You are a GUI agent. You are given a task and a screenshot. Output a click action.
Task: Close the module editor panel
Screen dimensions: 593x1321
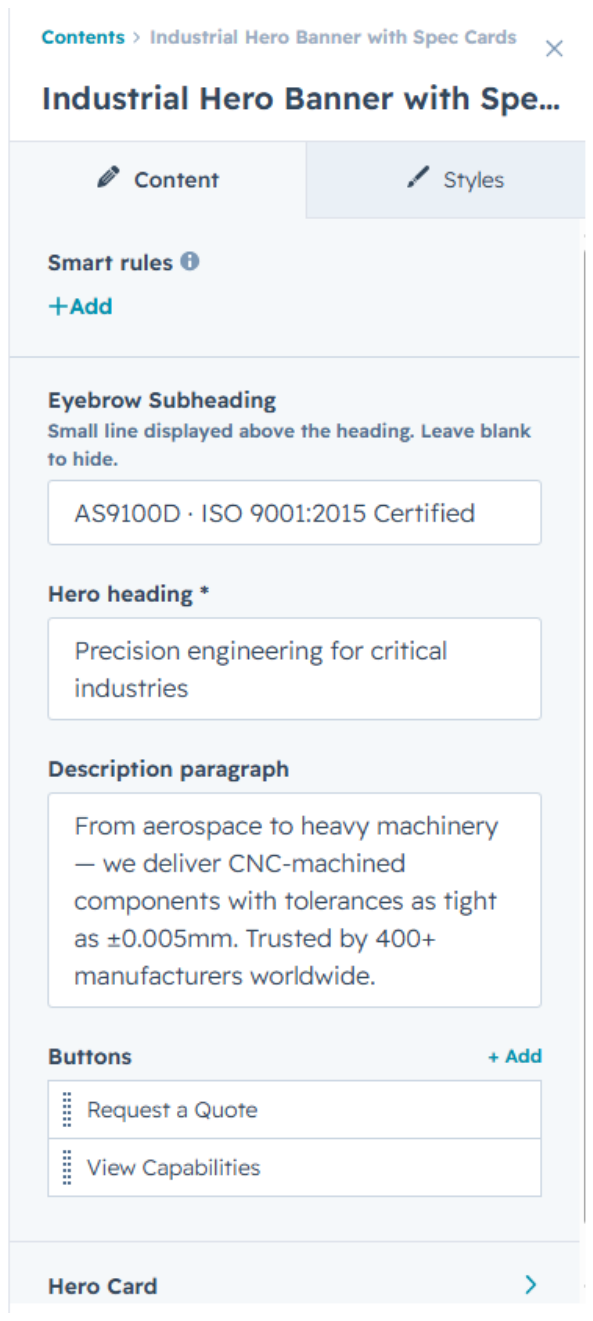[554, 48]
